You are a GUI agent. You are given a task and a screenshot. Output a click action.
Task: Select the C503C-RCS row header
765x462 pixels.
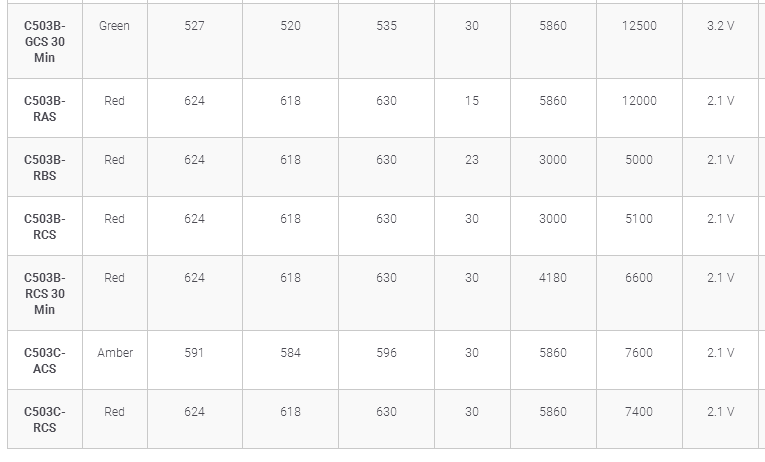click(x=44, y=419)
